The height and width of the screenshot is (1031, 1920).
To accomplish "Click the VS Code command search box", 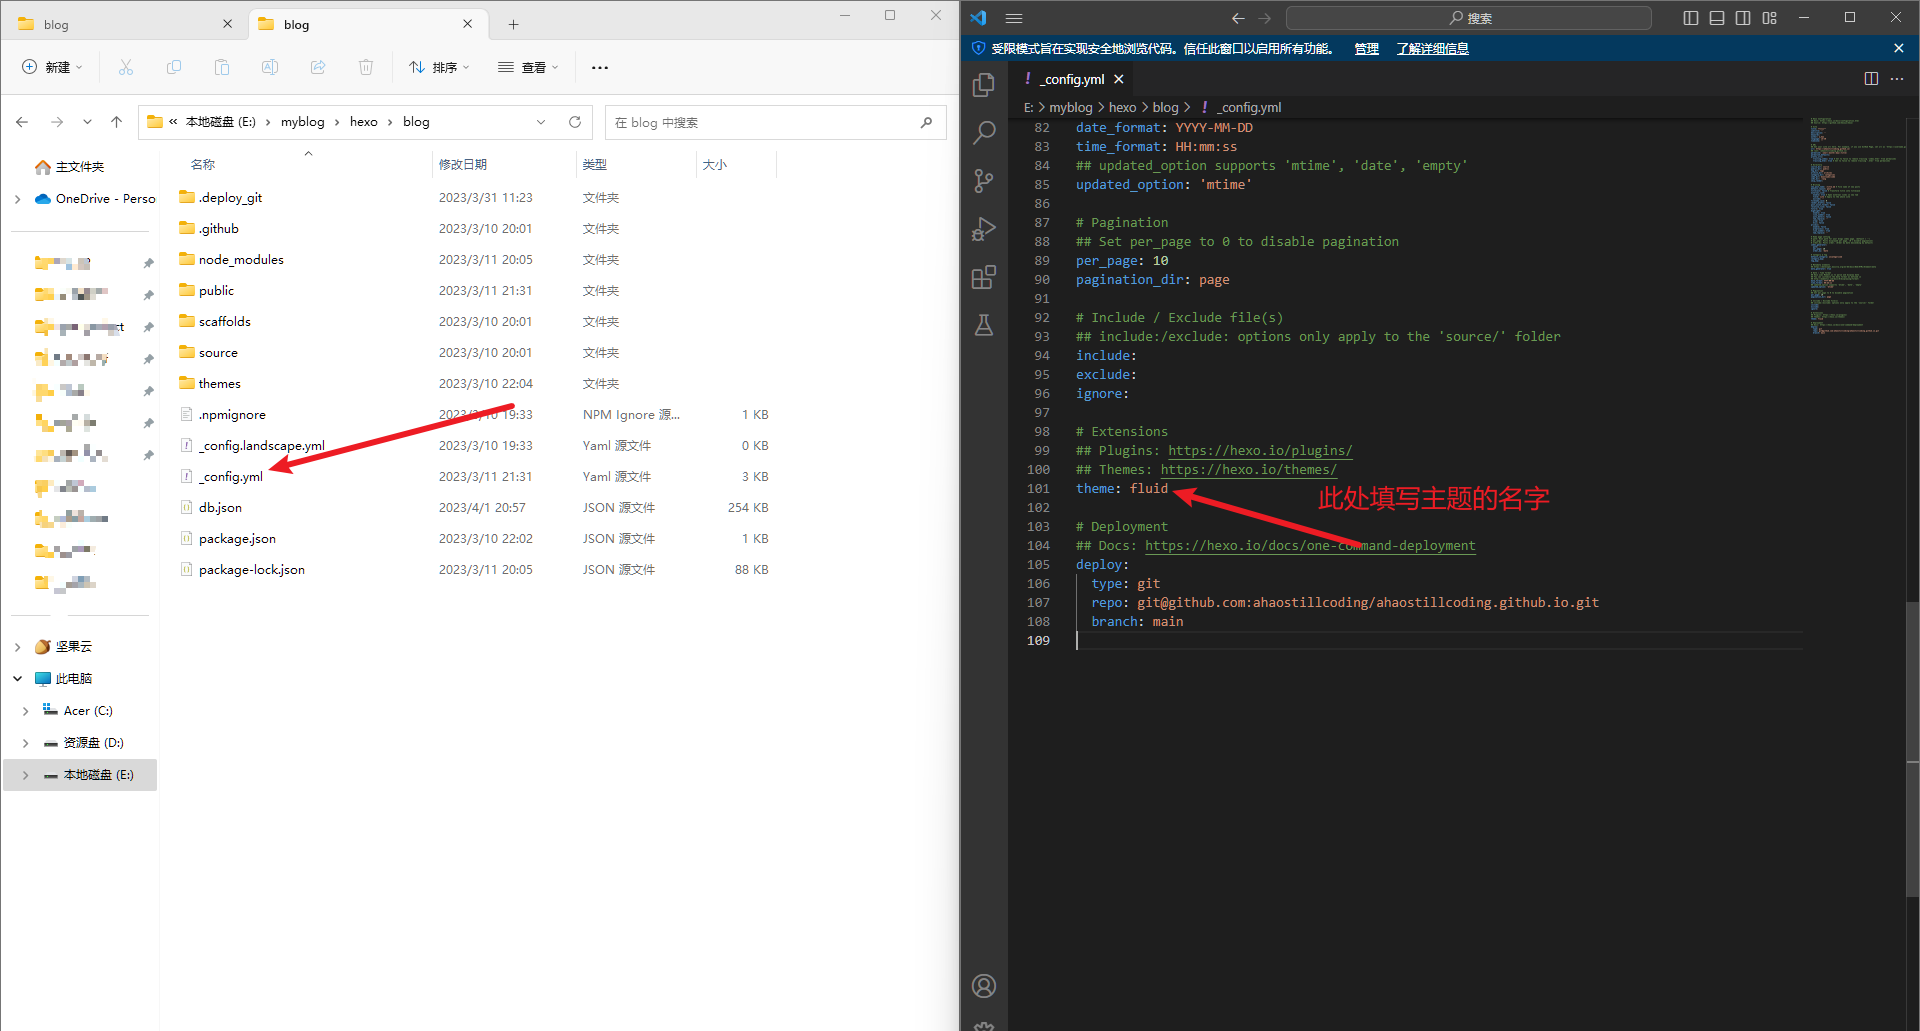I will tap(1468, 18).
